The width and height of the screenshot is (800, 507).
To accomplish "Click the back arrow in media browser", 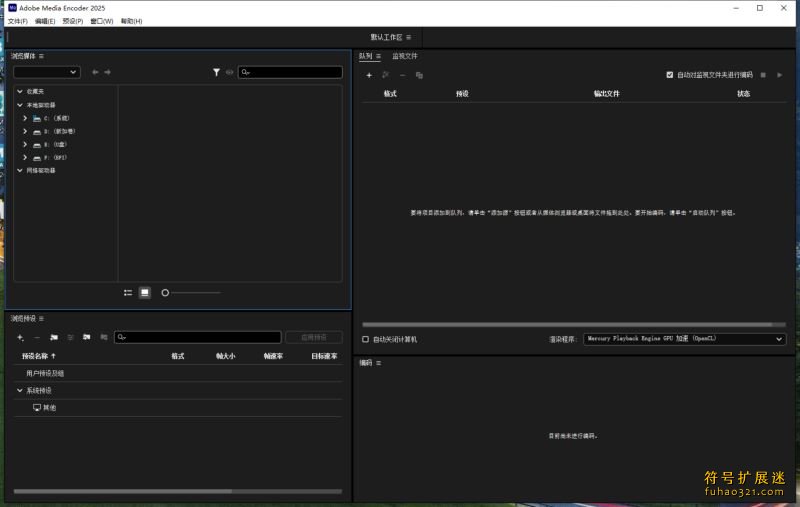I will [95, 72].
